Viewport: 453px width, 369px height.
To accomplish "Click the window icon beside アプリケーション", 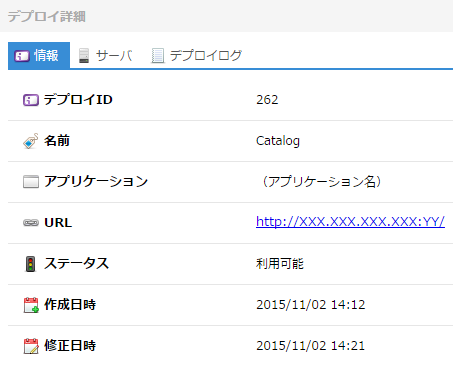I will tap(31, 182).
